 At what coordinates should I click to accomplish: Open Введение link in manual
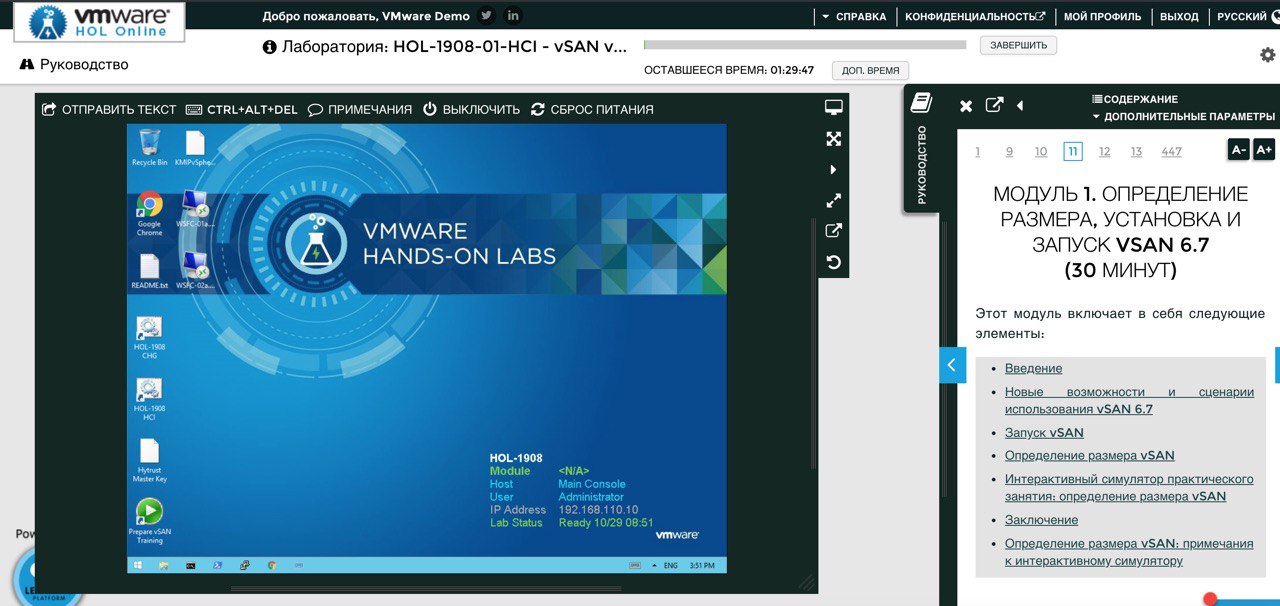[x=1033, y=368]
